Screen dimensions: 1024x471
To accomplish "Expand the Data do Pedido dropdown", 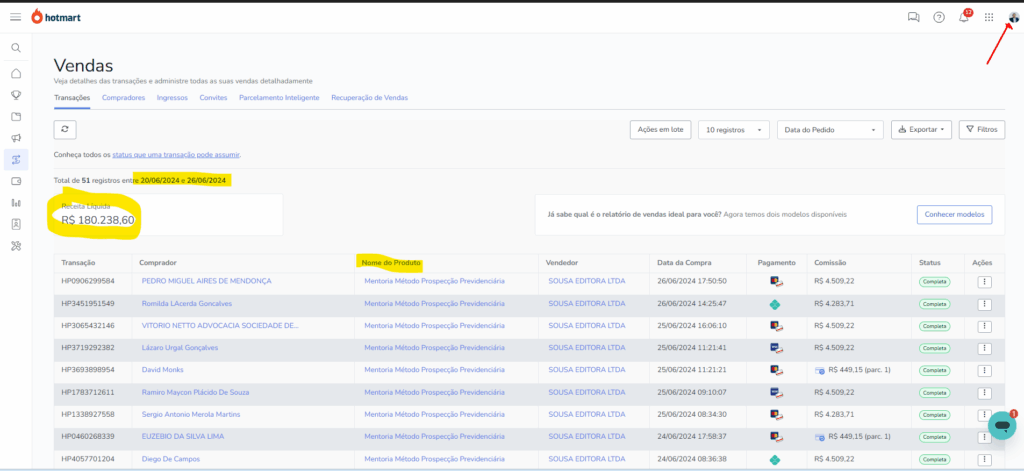I will [830, 130].
